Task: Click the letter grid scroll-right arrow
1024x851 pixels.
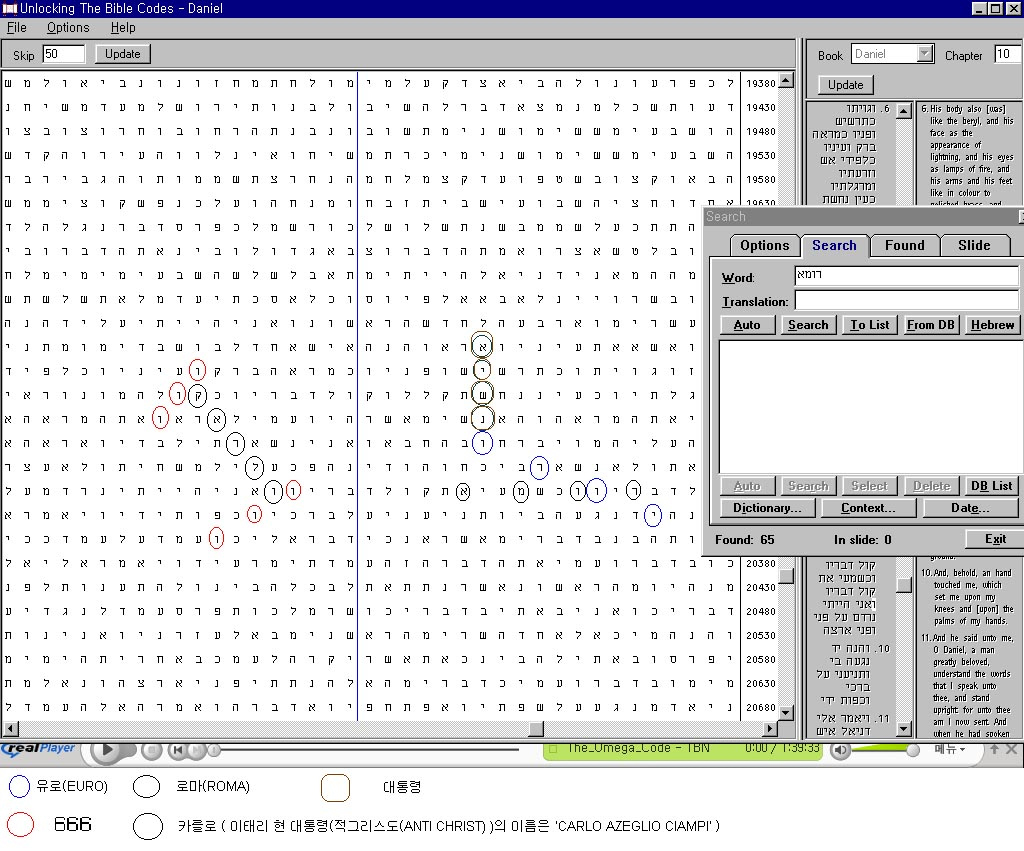Action: point(770,728)
